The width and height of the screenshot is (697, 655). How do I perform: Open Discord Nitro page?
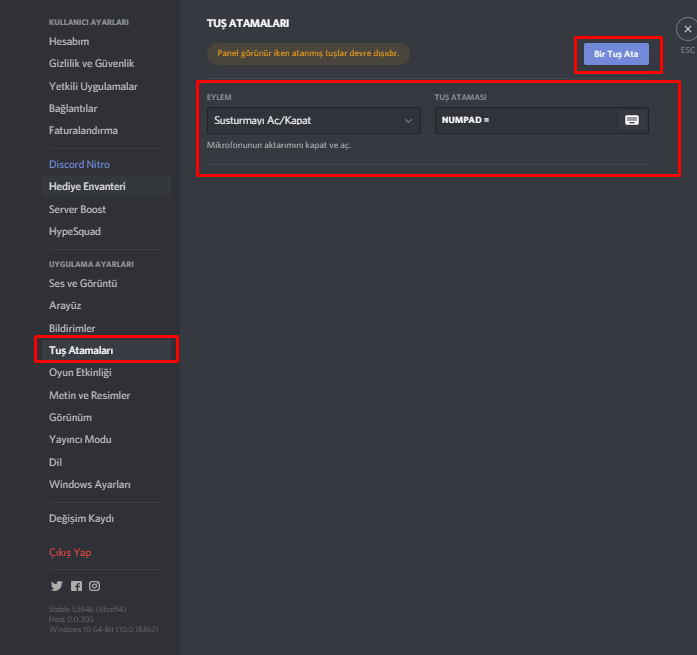pos(79,164)
